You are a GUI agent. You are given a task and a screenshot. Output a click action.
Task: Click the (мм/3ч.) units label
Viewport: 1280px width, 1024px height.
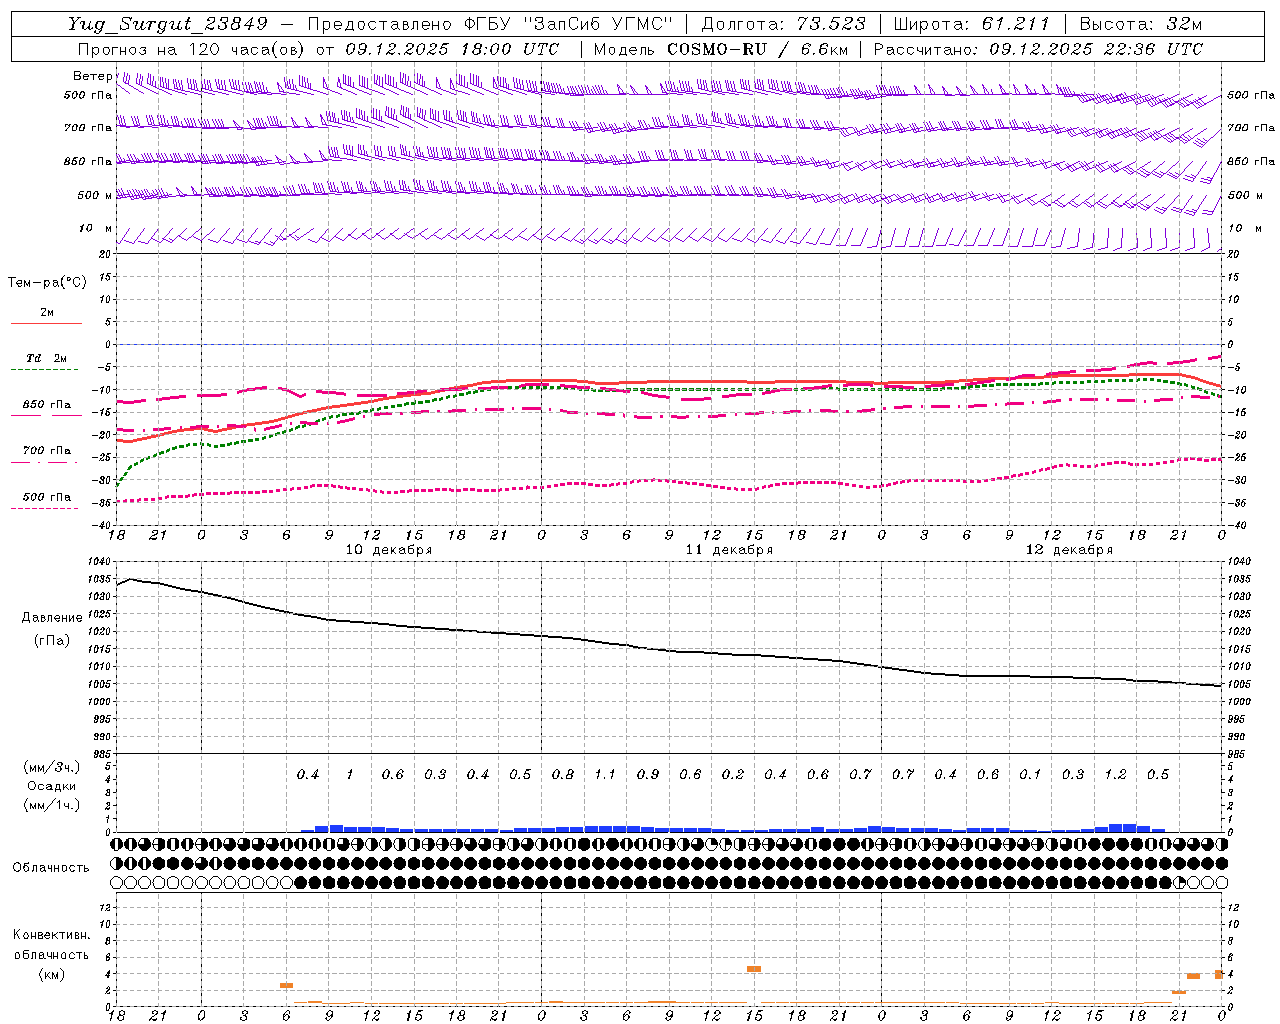(x=52, y=767)
